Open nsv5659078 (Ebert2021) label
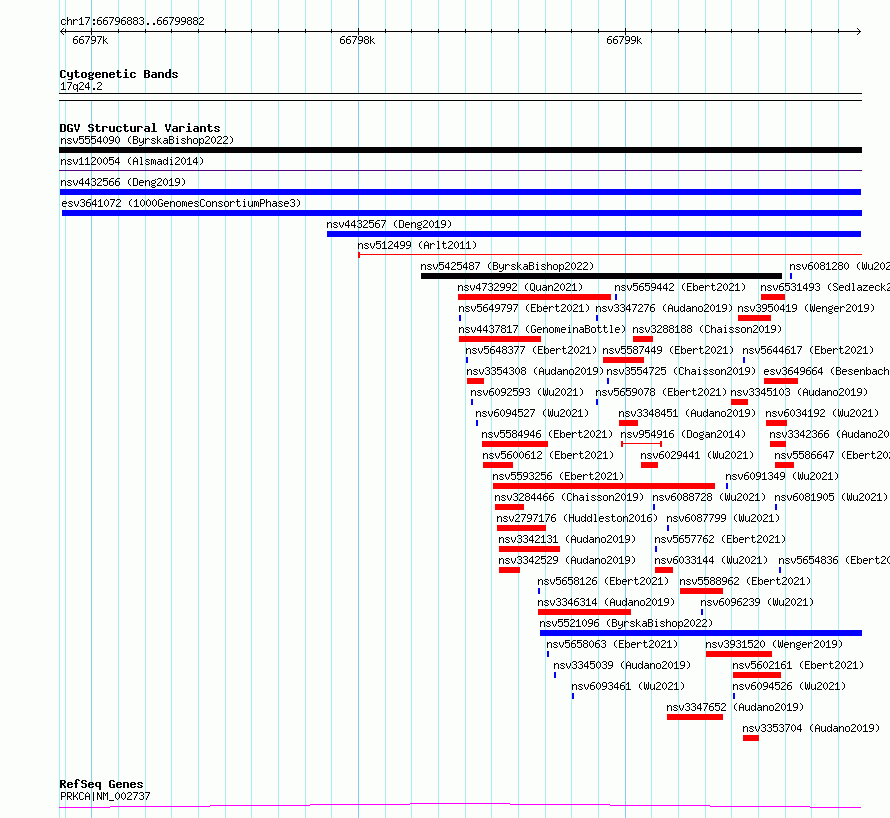Viewport: 890px width, 818px height. (x=661, y=392)
